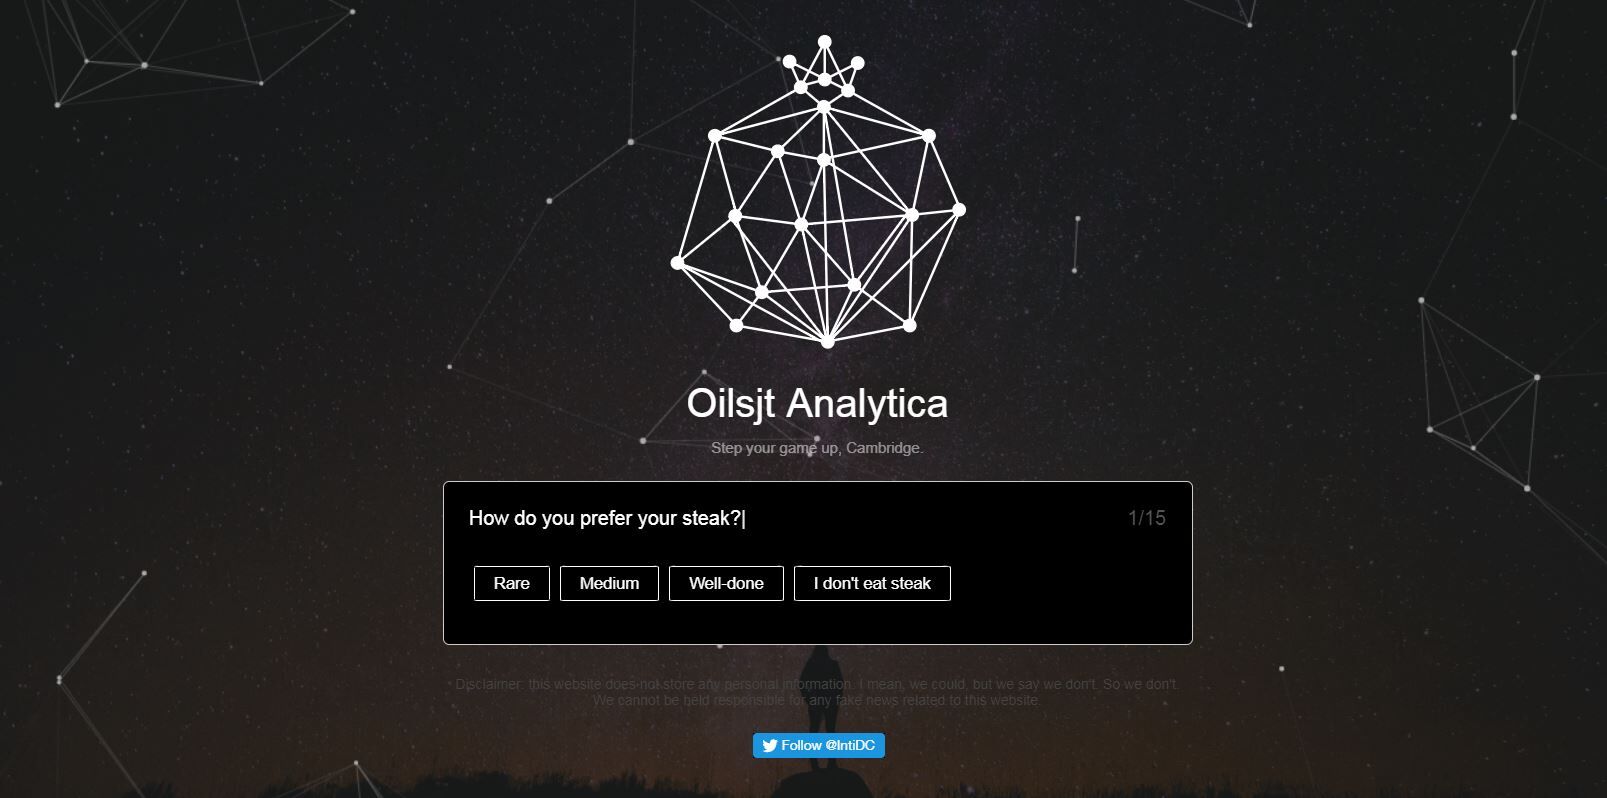Click the Twitter bird icon

(x=770, y=745)
